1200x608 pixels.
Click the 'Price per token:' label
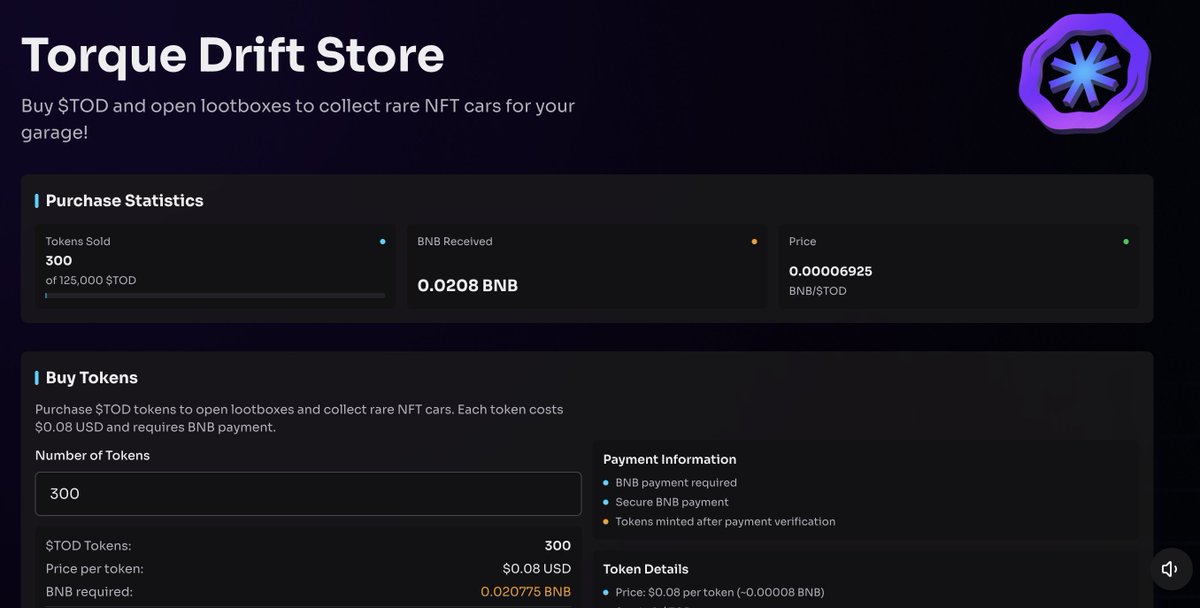pos(94,569)
